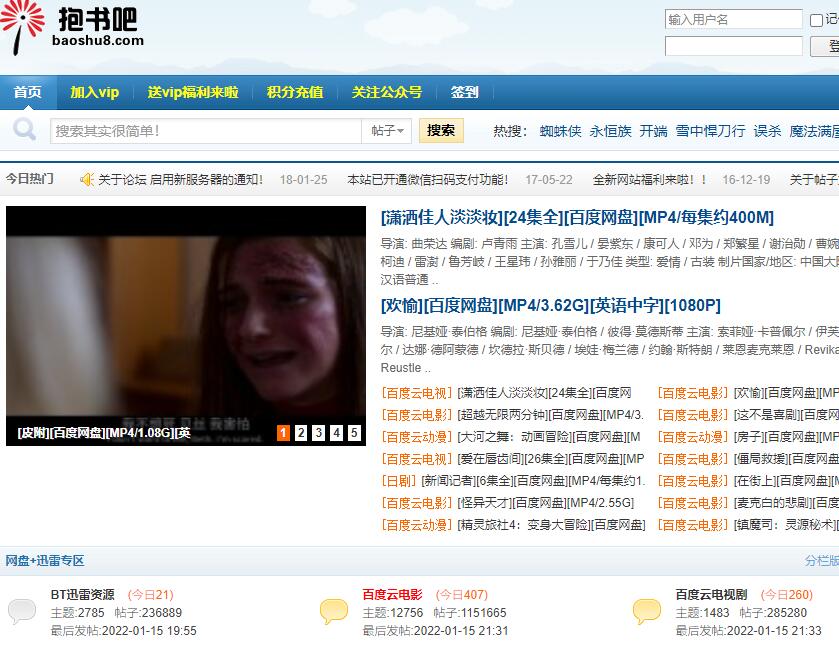Screen dimensions: 839x646
Task: Open the 潇洒佳人淡淡妆 headline link
Action: [577, 217]
